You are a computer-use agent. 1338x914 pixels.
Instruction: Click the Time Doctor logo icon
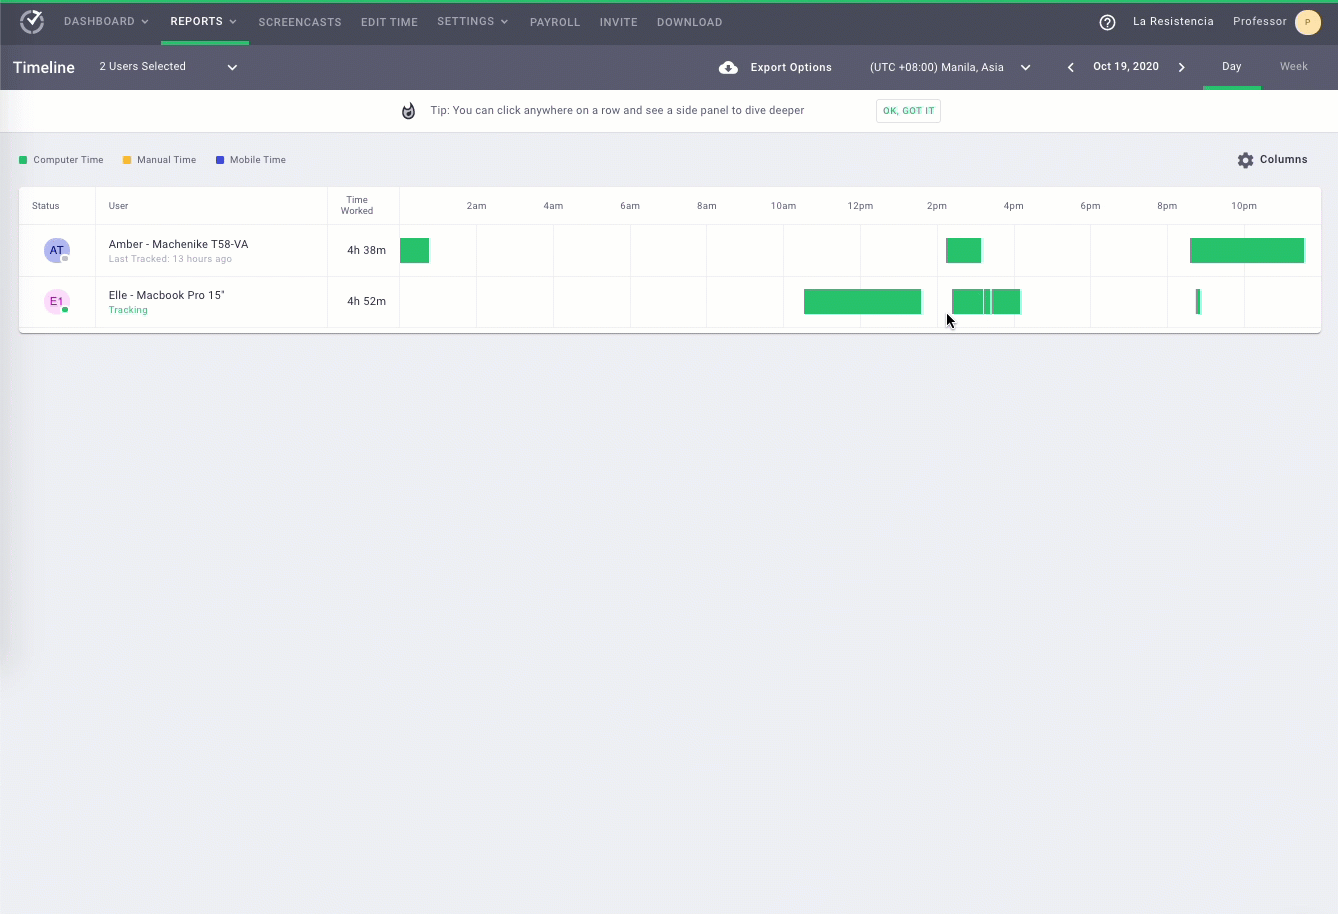[x=32, y=21]
